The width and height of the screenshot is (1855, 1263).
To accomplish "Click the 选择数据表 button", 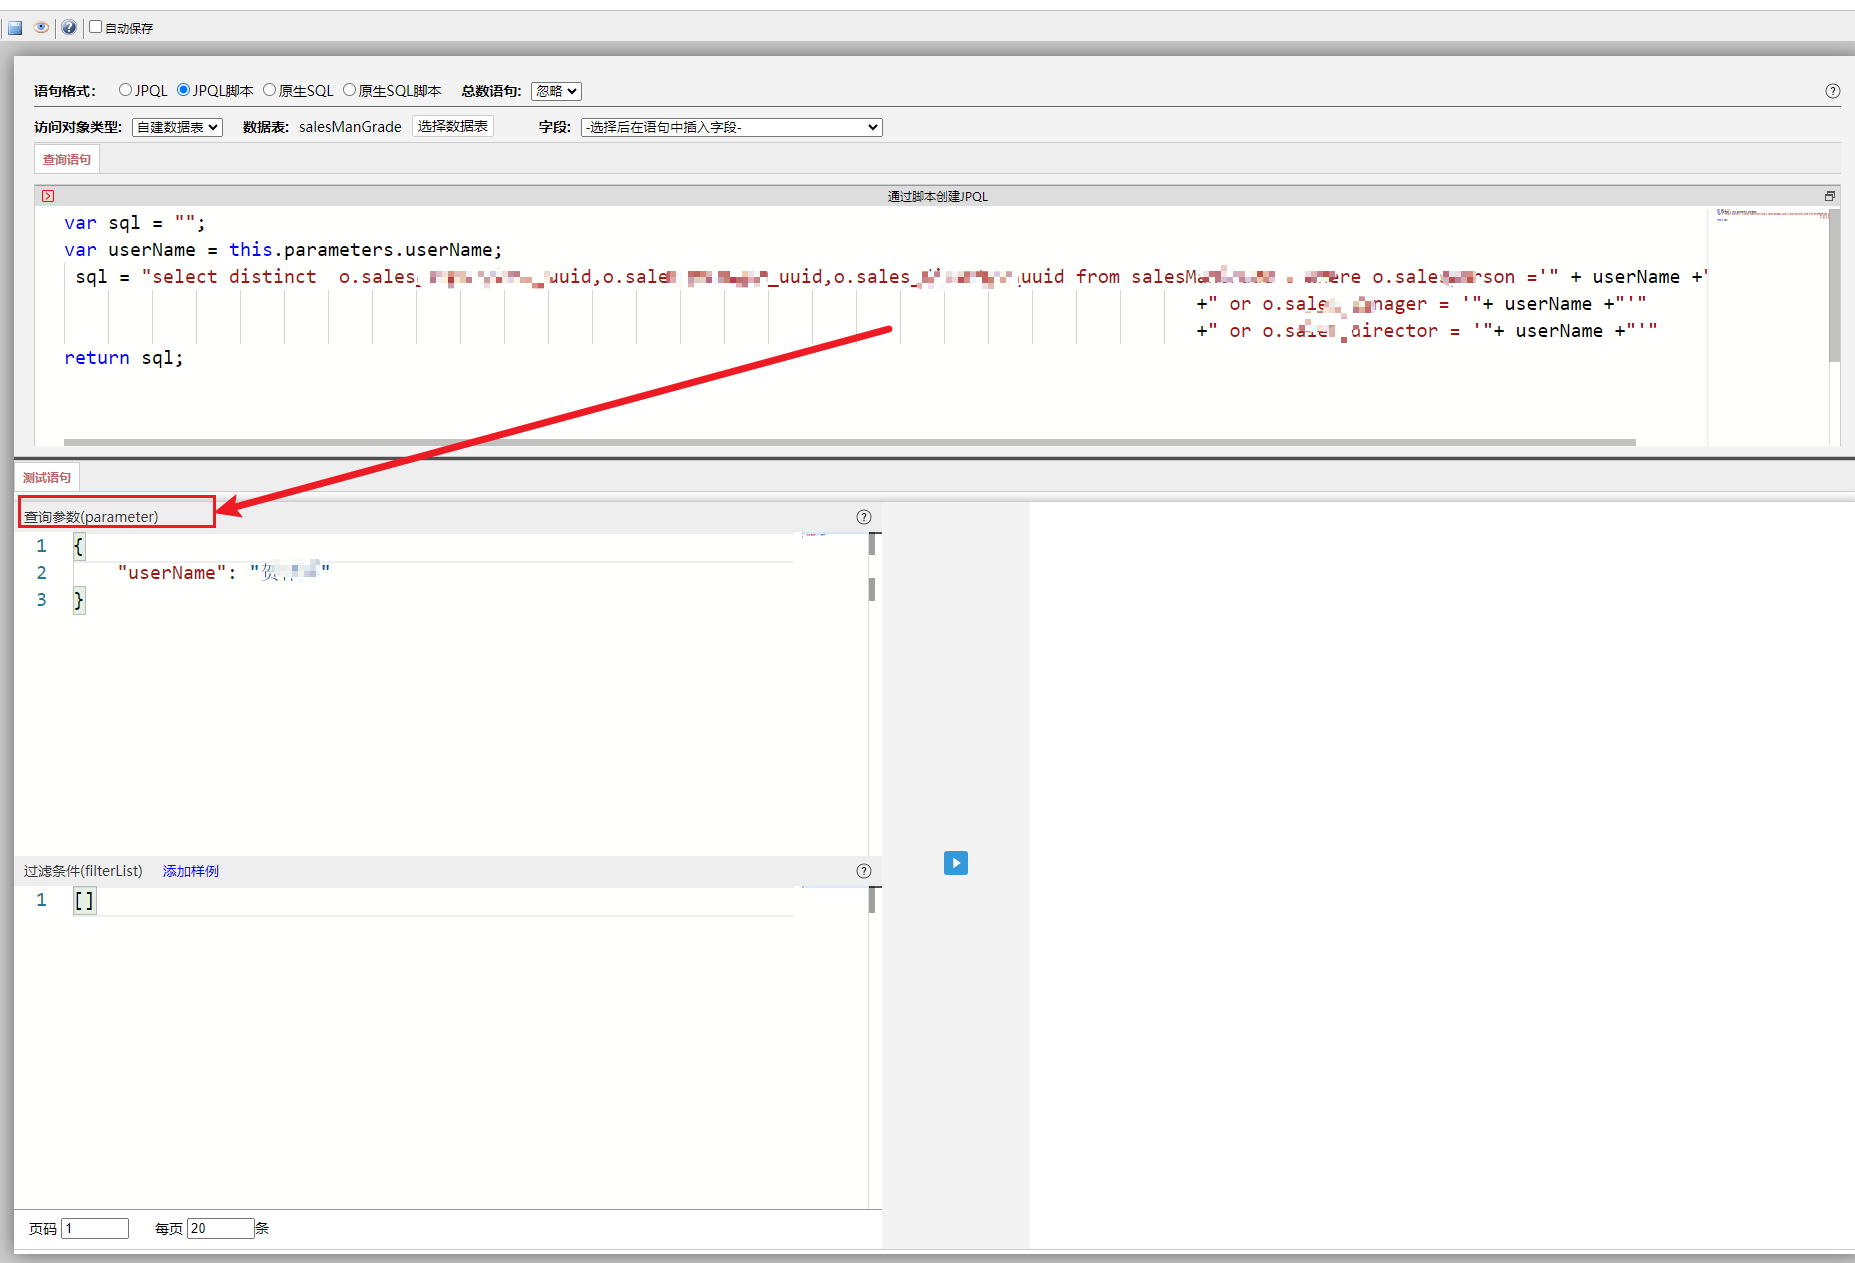I will 453,126.
